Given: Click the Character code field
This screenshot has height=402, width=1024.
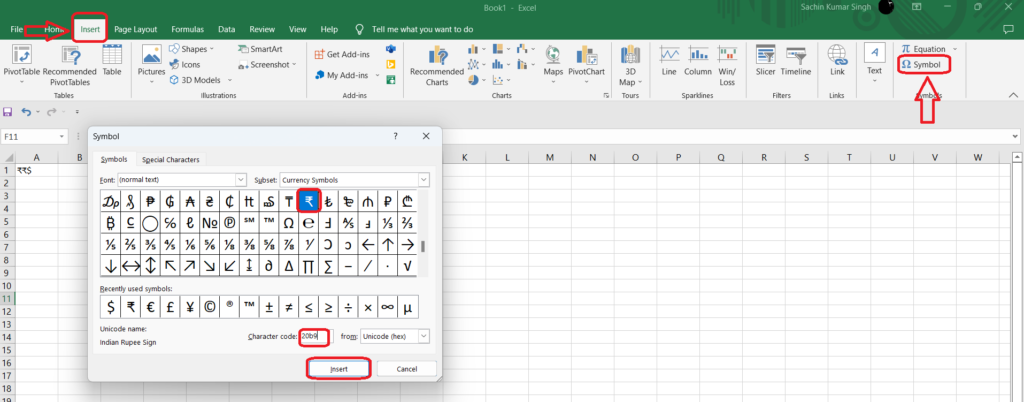Looking at the screenshot, I should (317, 336).
